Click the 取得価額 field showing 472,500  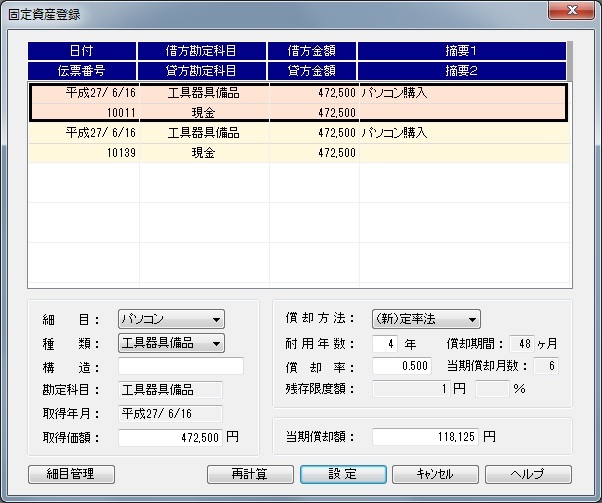click(x=170, y=437)
